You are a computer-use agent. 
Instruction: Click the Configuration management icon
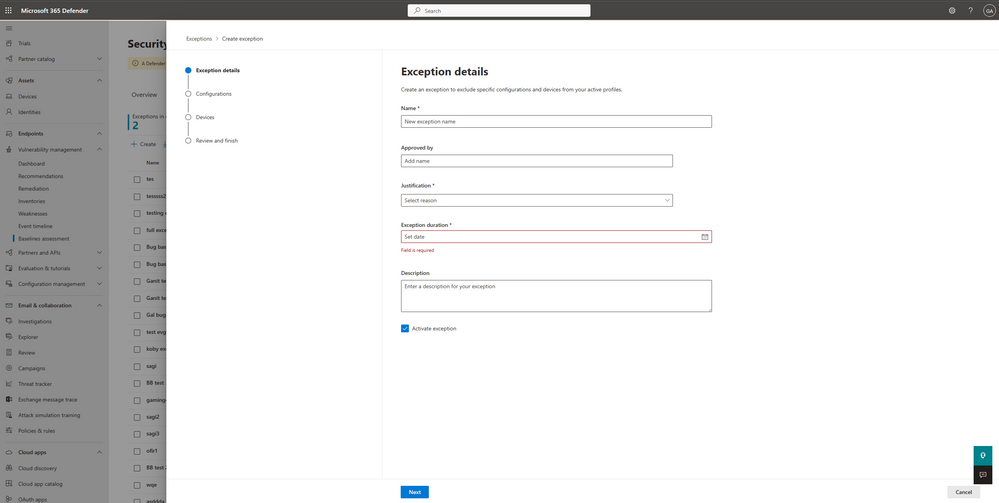click(9, 284)
